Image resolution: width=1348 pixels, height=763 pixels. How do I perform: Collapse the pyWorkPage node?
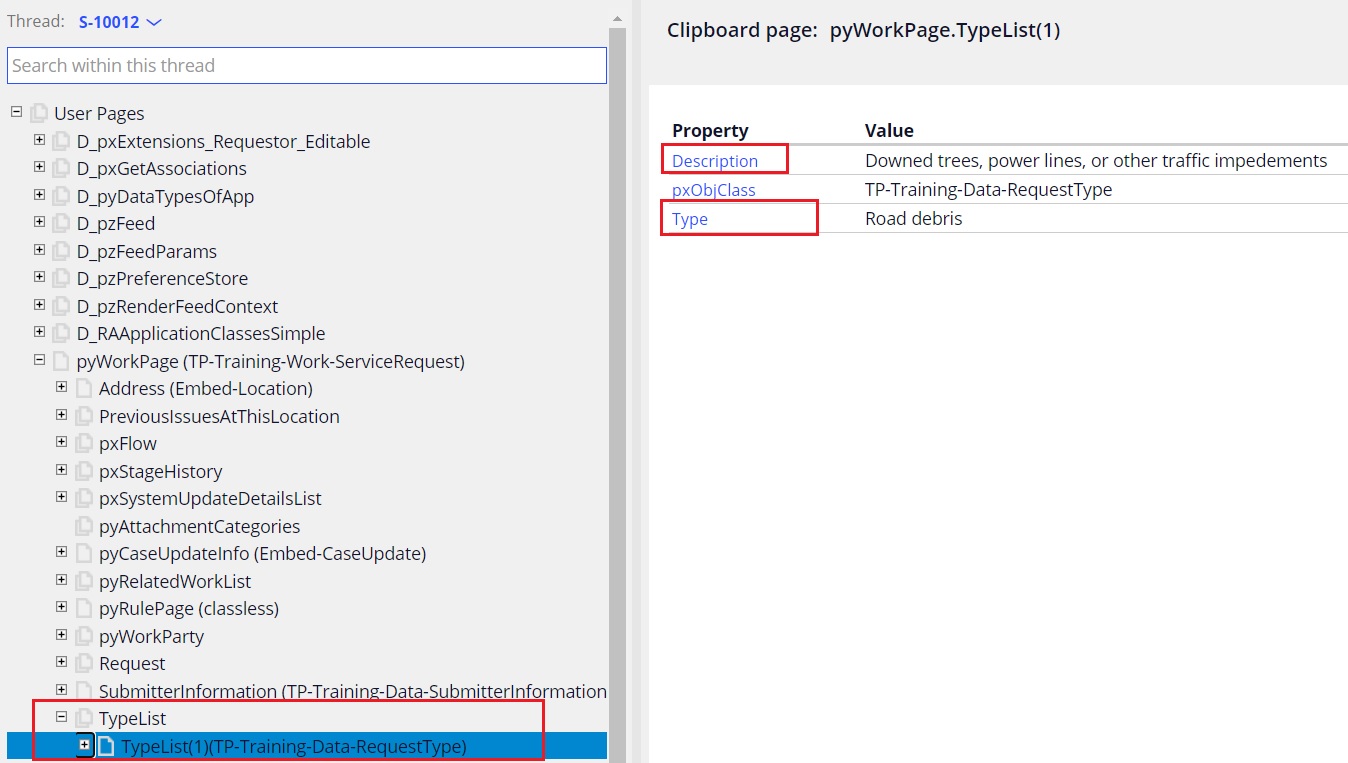coord(39,360)
